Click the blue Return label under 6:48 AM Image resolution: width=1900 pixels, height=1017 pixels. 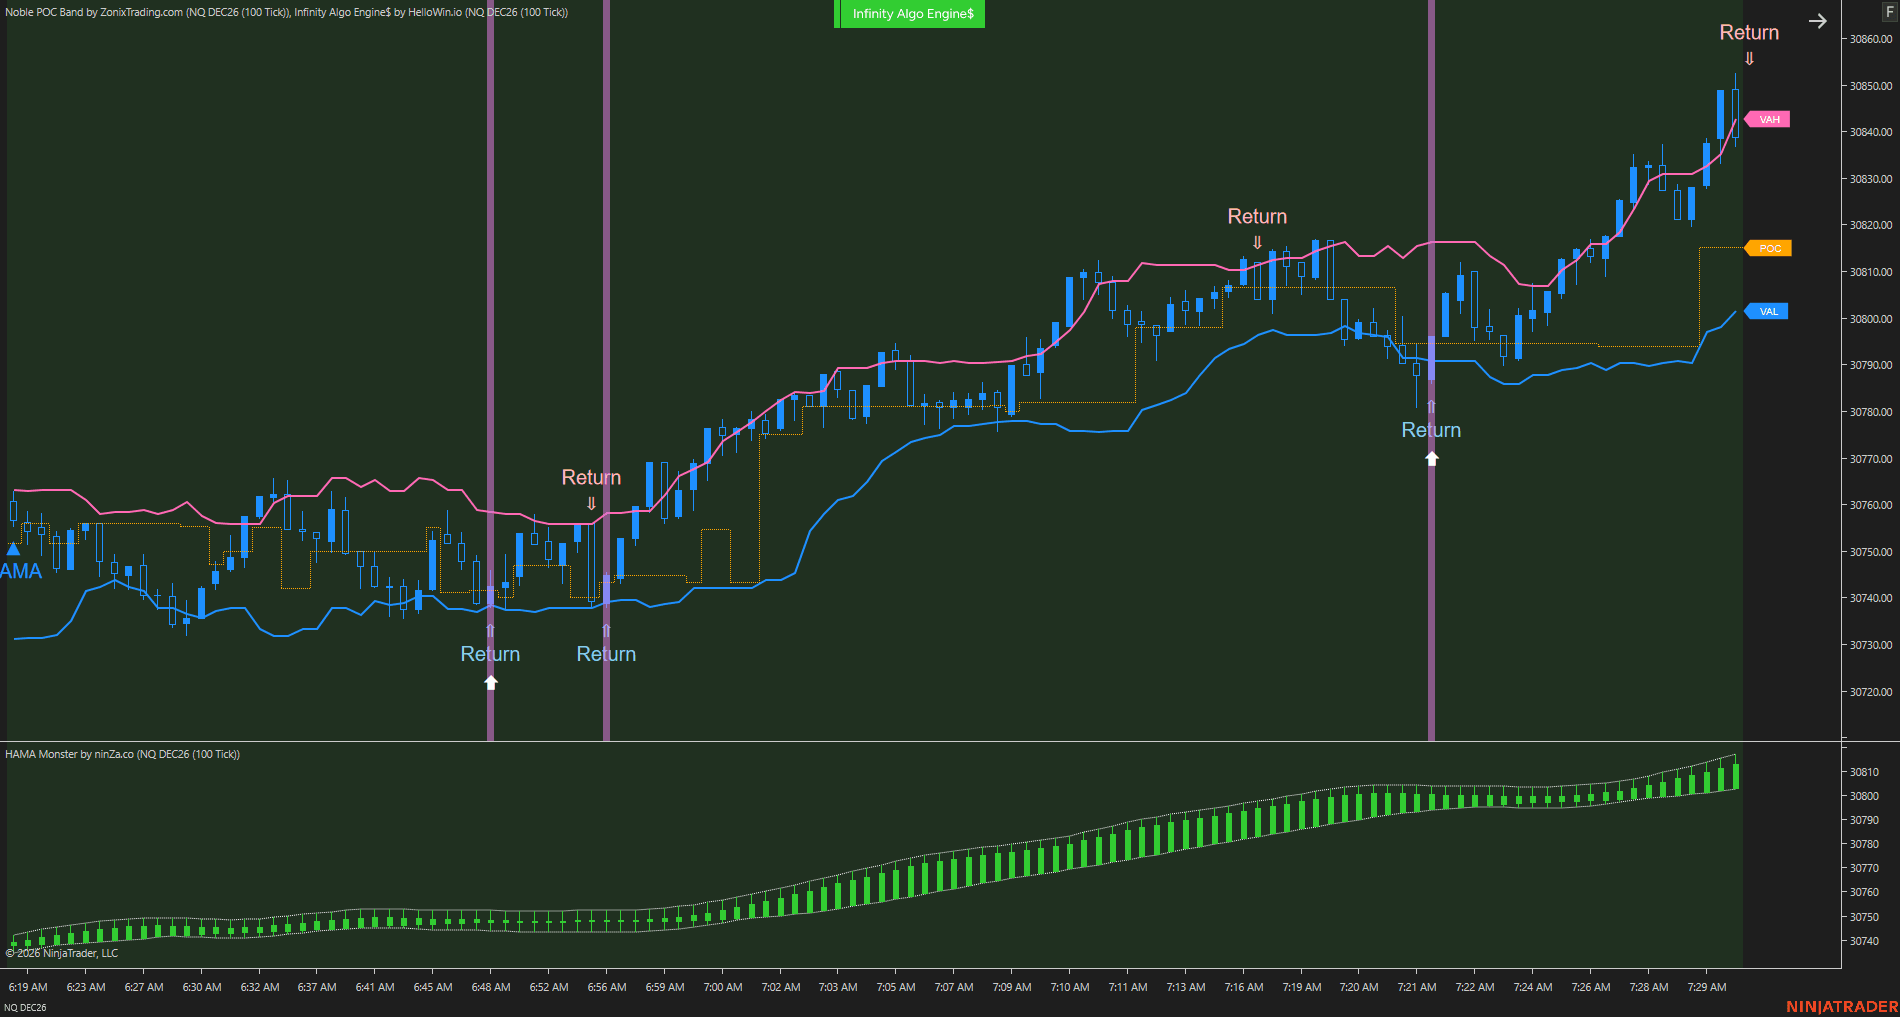click(x=490, y=654)
